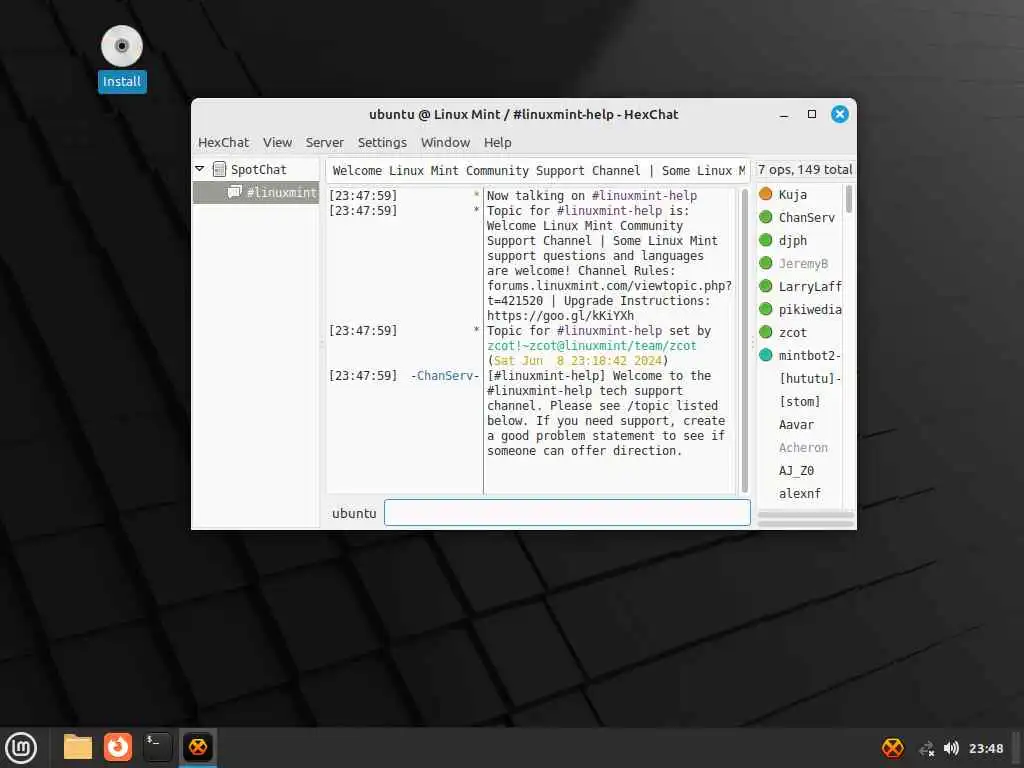Open the Files folder in taskbar
1024x768 pixels.
pyautogui.click(x=78, y=747)
